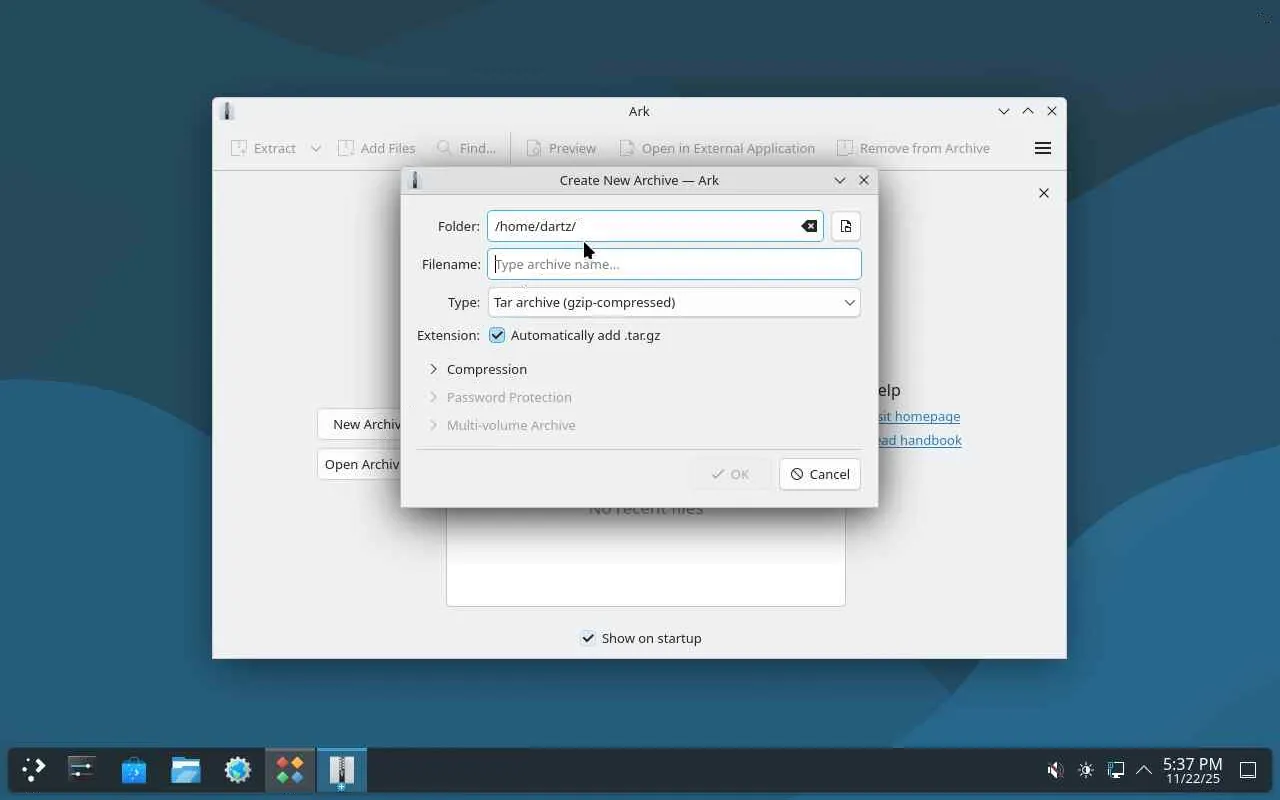
Task: Click the Extract toolbar button in Ark
Action: (264, 148)
